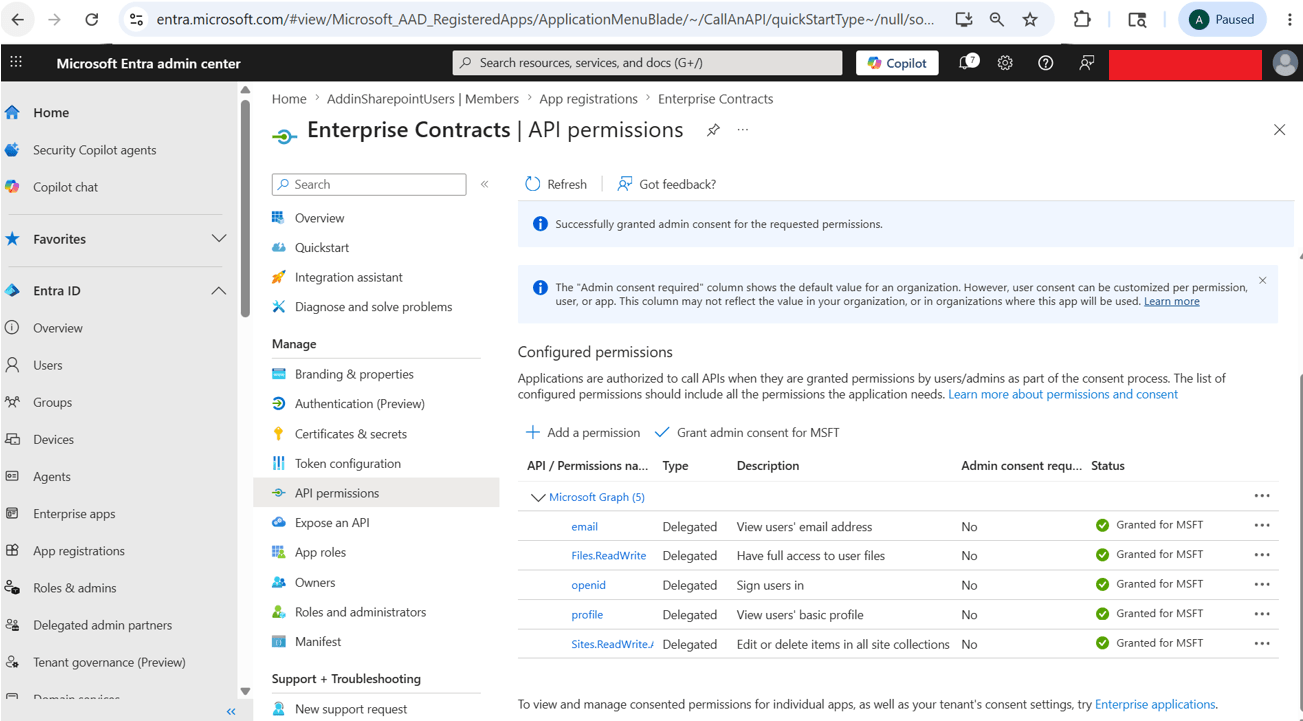
Task: Open the email permission link
Action: 585,527
